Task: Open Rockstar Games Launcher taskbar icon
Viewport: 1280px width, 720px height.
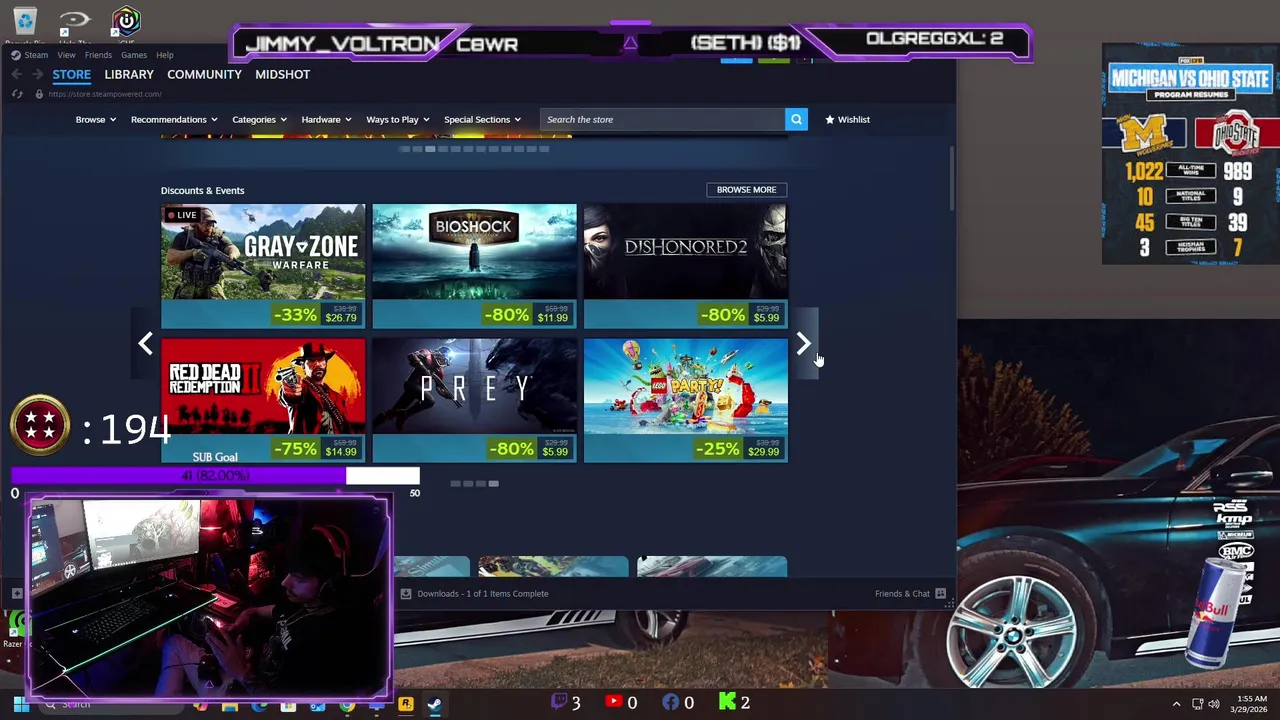Action: pyautogui.click(x=406, y=704)
